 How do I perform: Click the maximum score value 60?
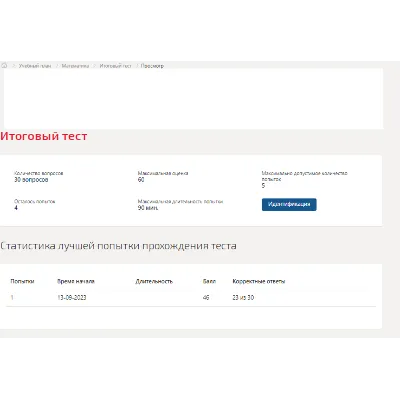(x=141, y=180)
